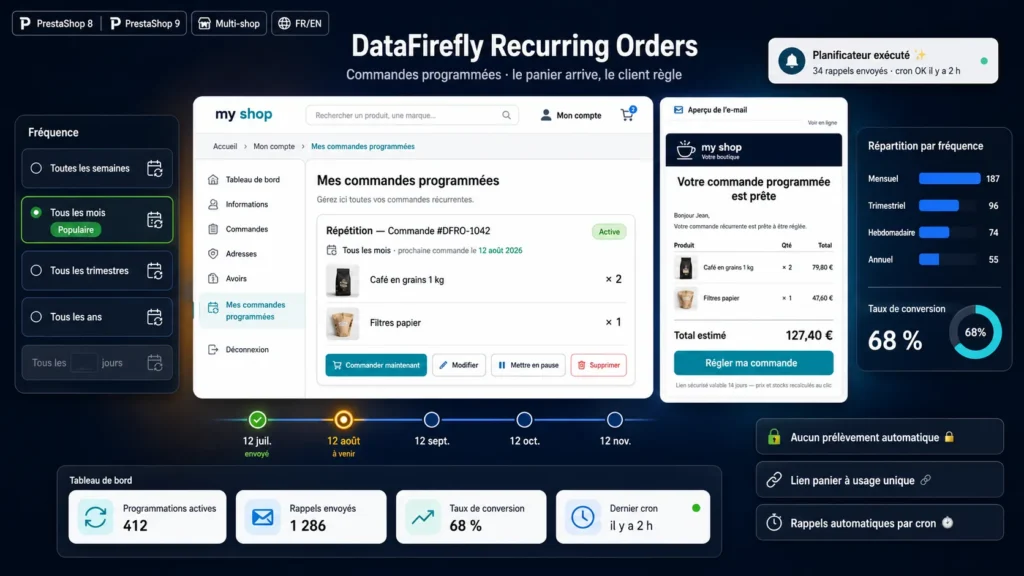Click calendar icon for Tous les trimestres
The width and height of the screenshot is (1024, 576).
(155, 270)
